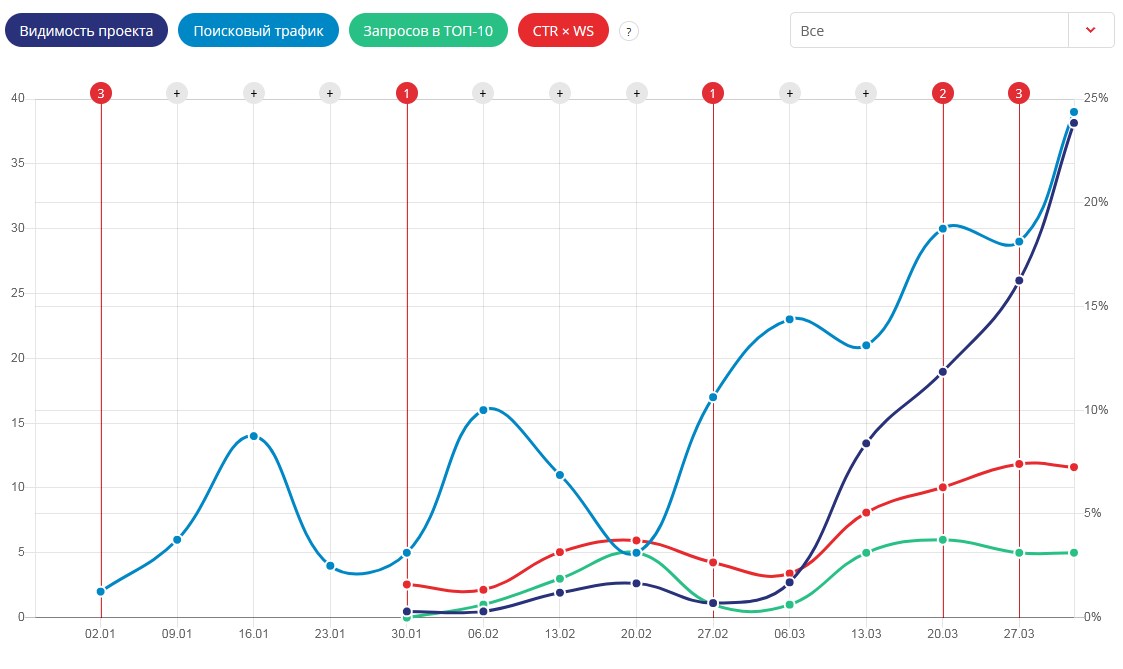The width and height of the screenshot is (1123, 669).
Task: Click x-axis date label 20.02
Action: (636, 634)
